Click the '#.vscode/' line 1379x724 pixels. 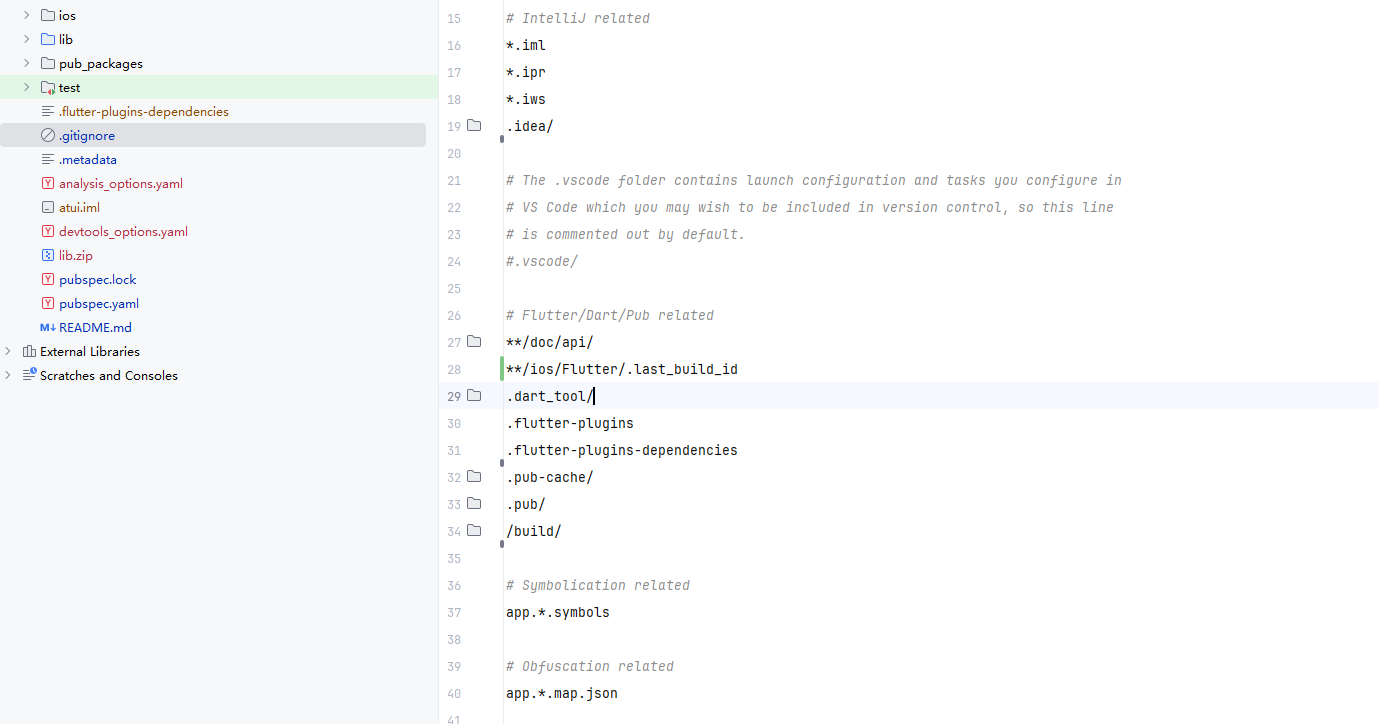point(542,261)
